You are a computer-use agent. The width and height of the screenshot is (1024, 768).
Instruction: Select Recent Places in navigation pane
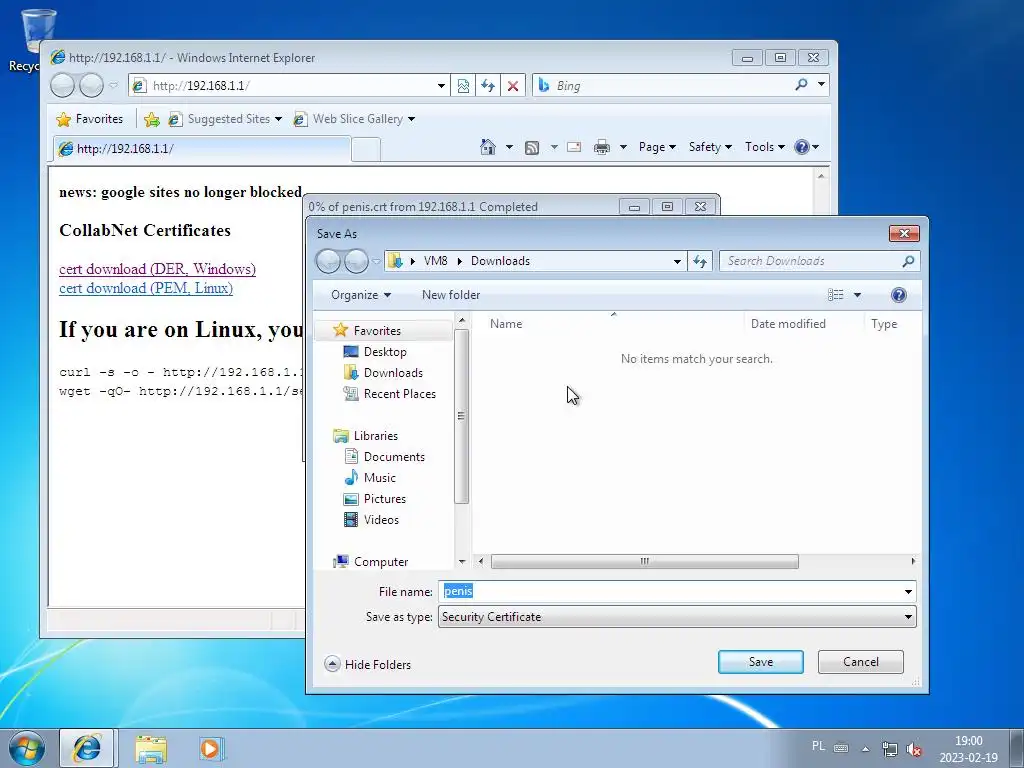tap(399, 394)
